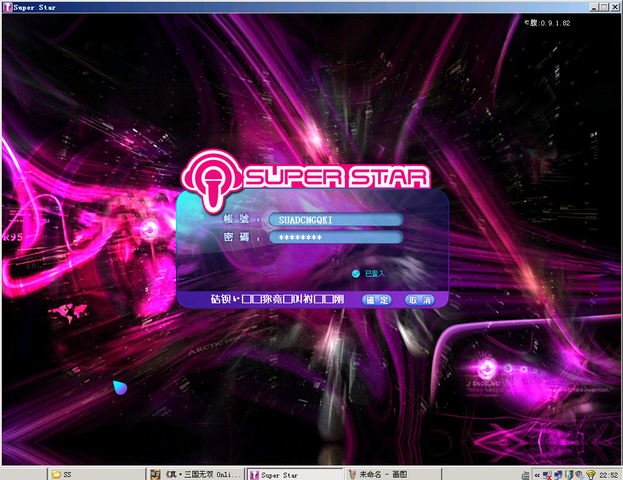Switch to 未命名 - 画图 Paint window
Viewport: 623px width, 480px height.
click(x=393, y=474)
